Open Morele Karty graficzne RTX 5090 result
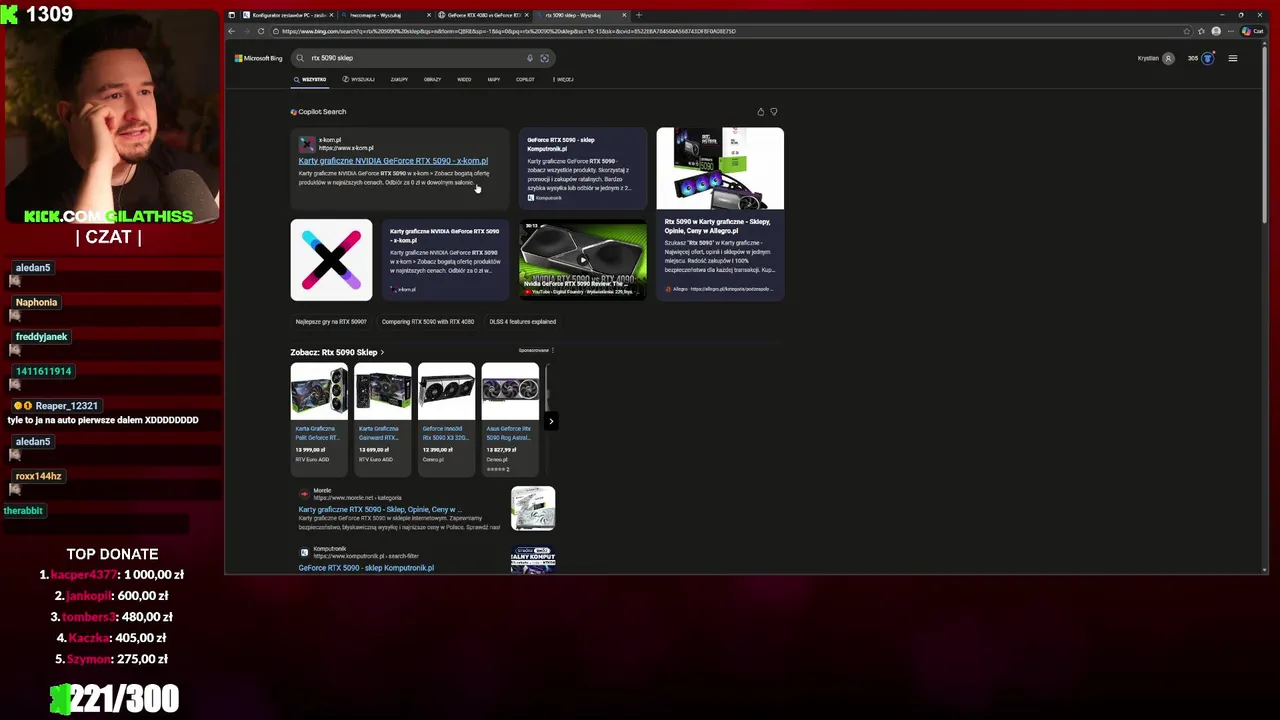 380,509
